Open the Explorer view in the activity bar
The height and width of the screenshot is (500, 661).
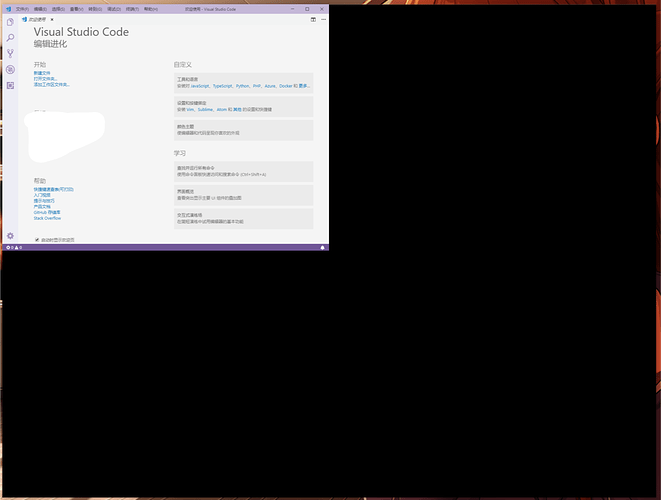point(10,22)
